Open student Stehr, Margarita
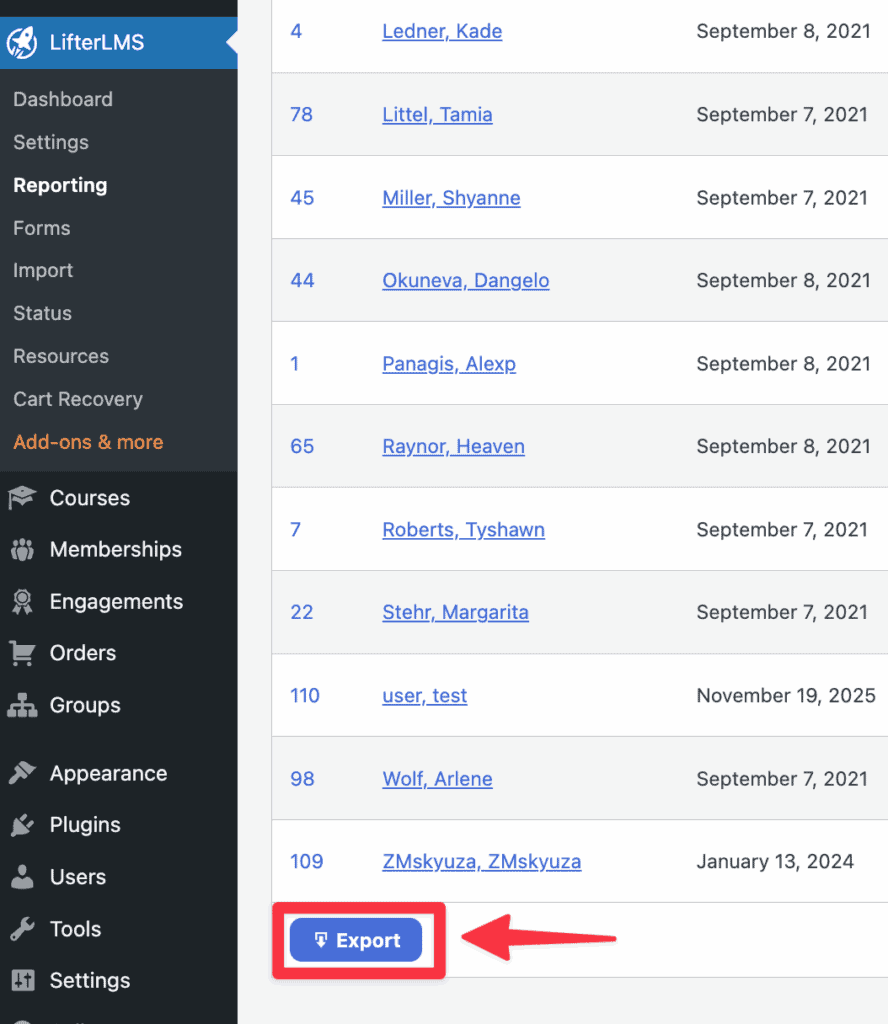 click(455, 613)
